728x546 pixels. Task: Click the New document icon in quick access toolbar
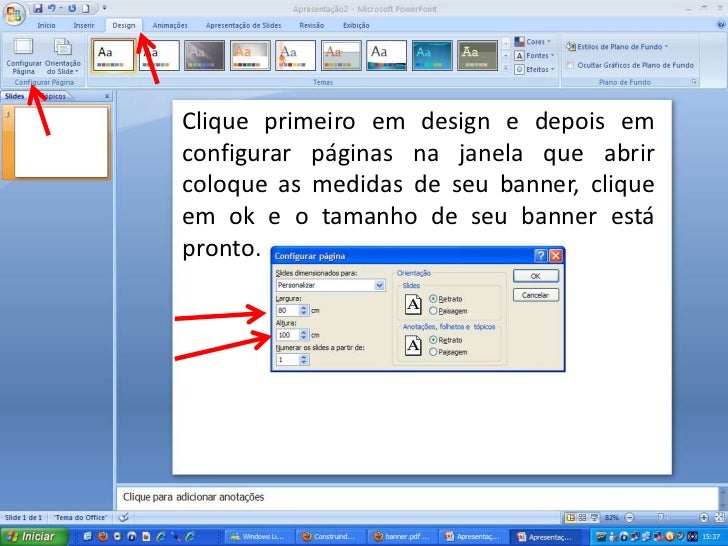[x=86, y=8]
